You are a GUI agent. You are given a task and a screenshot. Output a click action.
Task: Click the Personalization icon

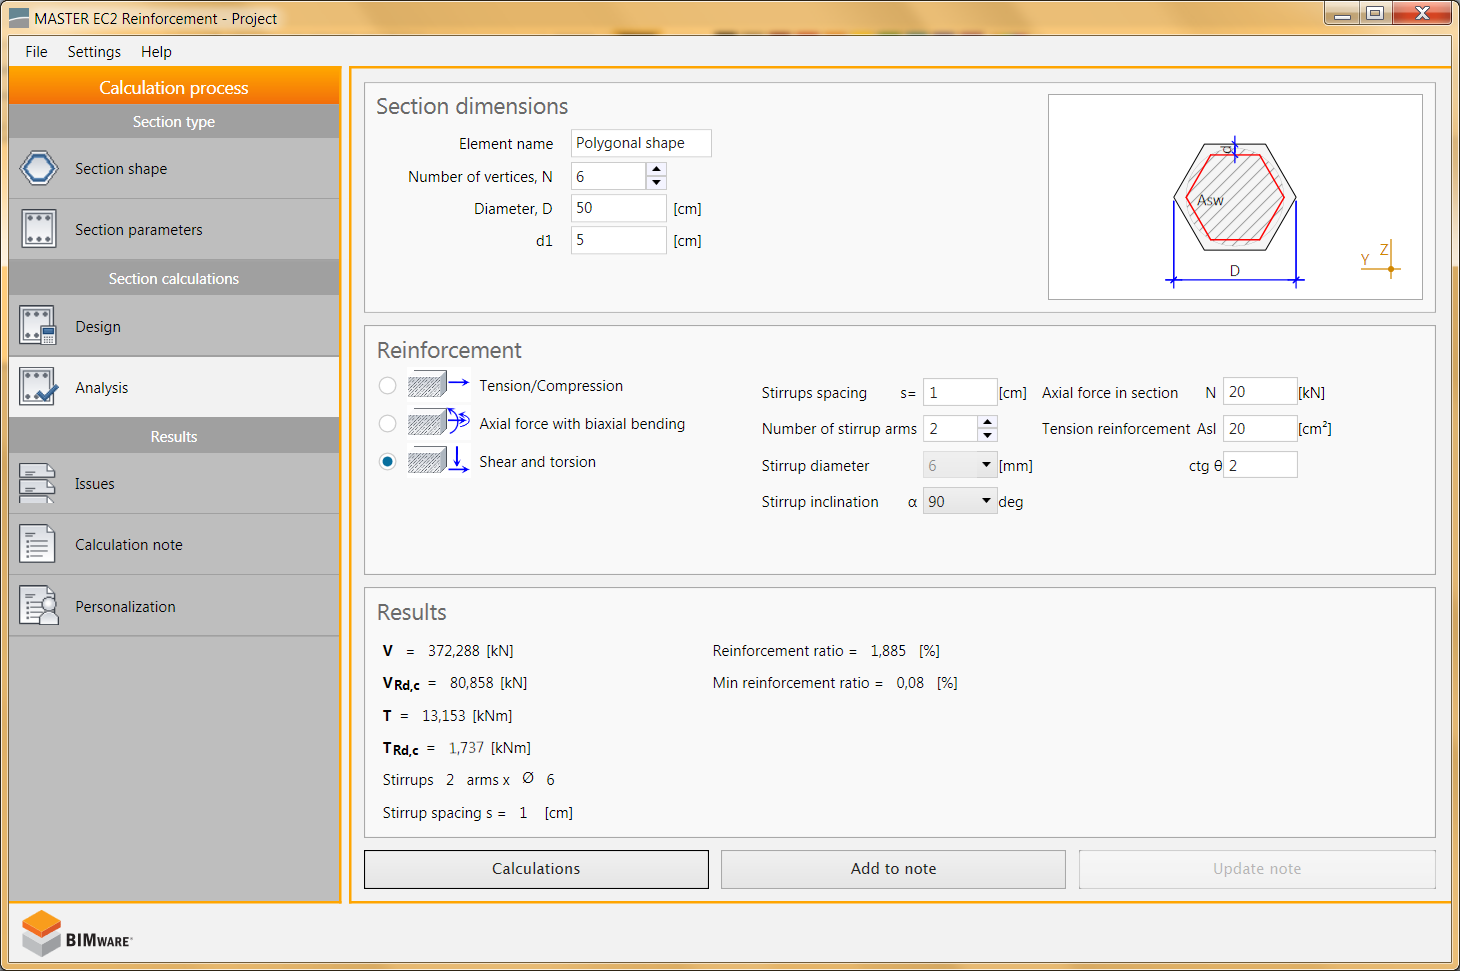39,606
